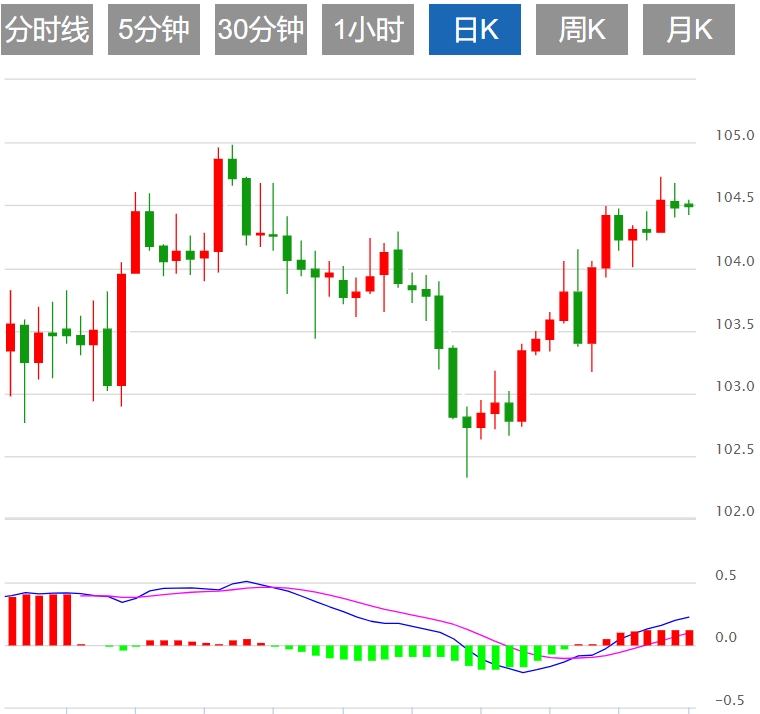This screenshot has width=760, height=714.
Task: Open the 1小时 interval tab
Action: tap(368, 30)
